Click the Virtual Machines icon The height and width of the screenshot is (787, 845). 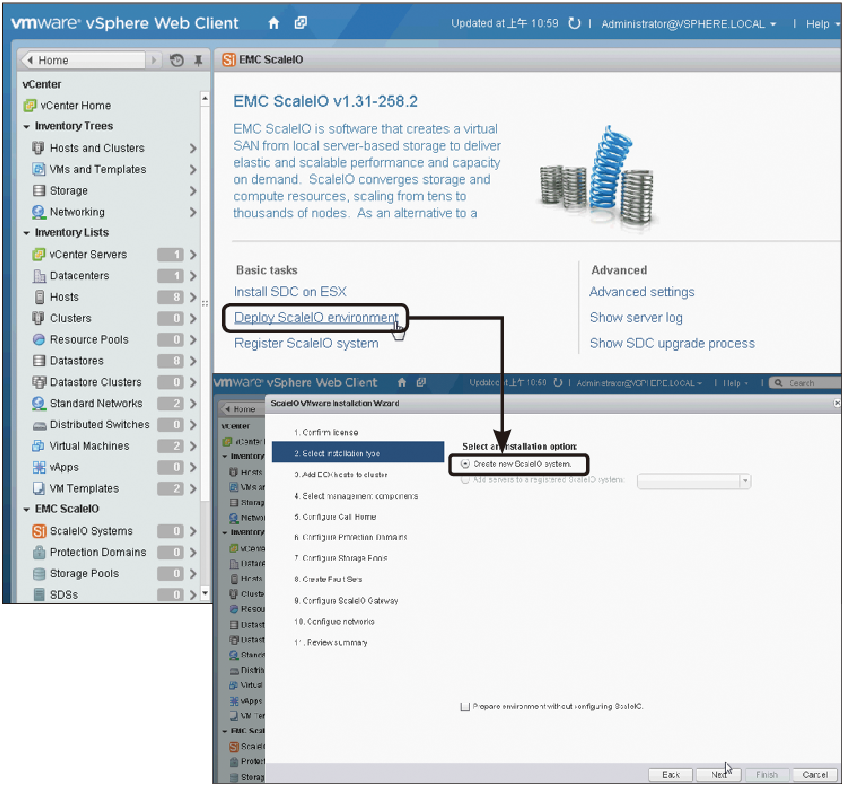tap(38, 446)
